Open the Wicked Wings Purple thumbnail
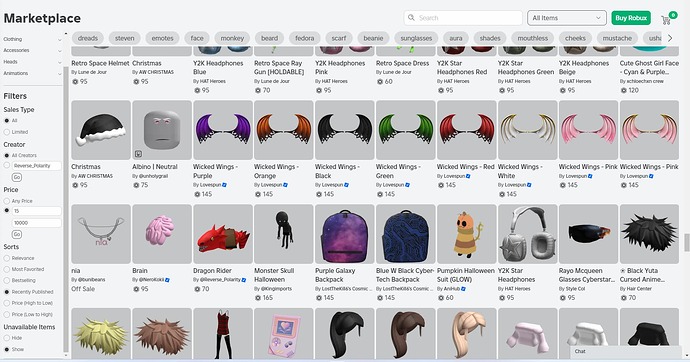Viewport: 690px width, 362px height. click(x=223, y=130)
